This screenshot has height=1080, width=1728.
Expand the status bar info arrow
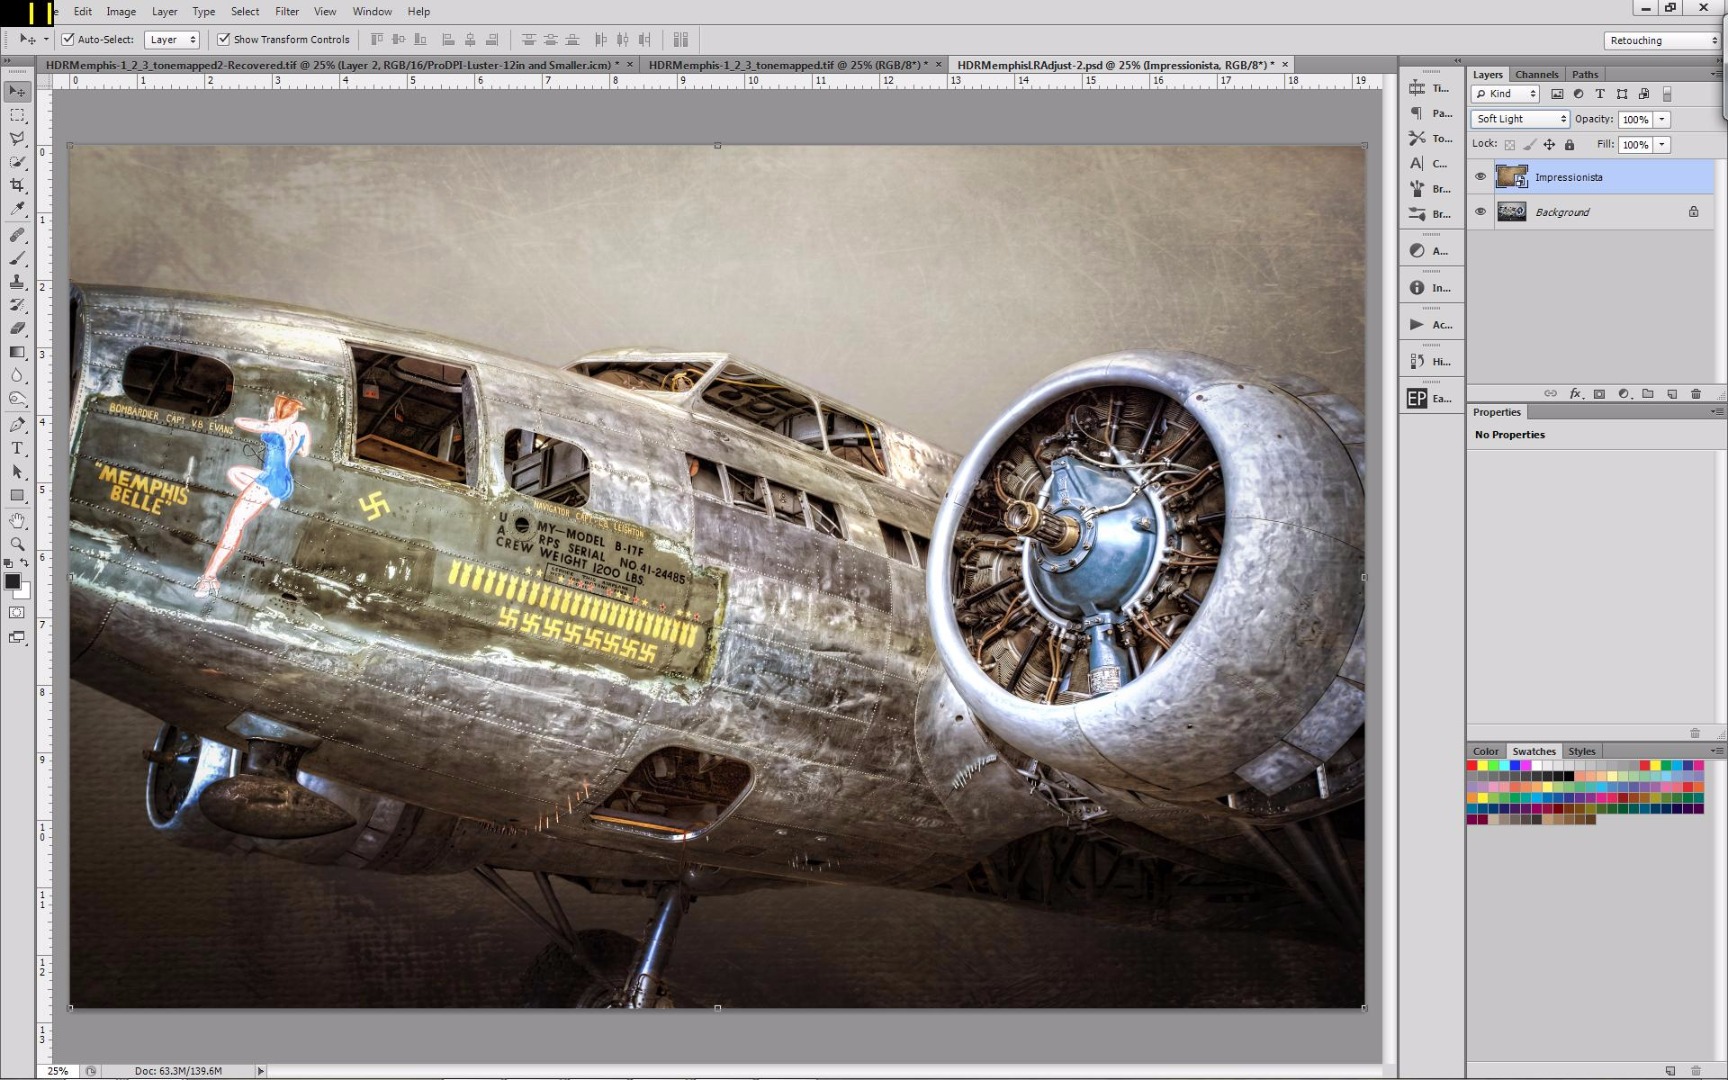click(261, 1071)
